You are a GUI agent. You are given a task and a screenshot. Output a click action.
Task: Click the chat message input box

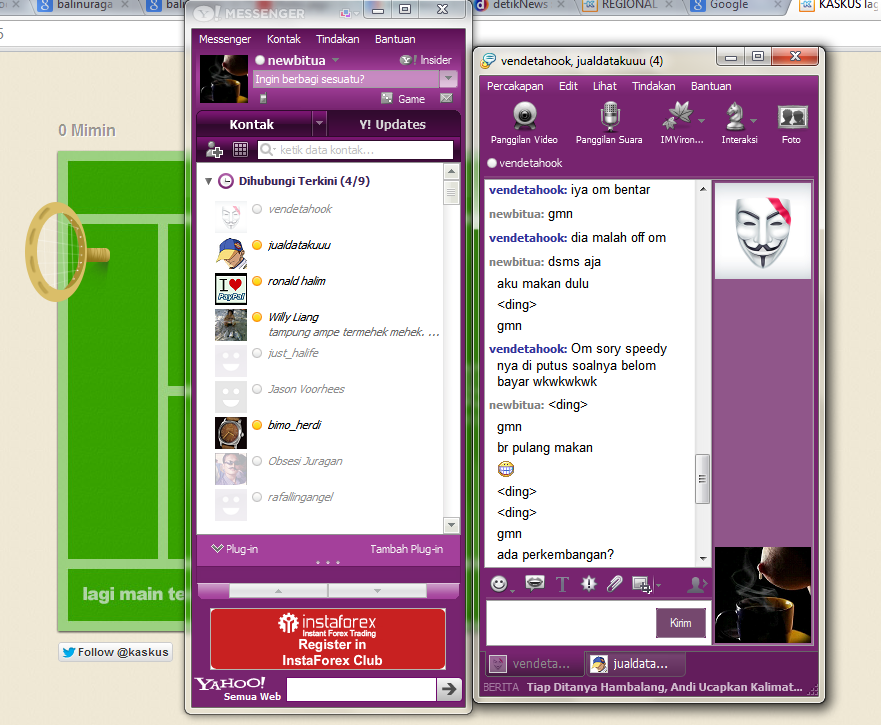point(570,623)
